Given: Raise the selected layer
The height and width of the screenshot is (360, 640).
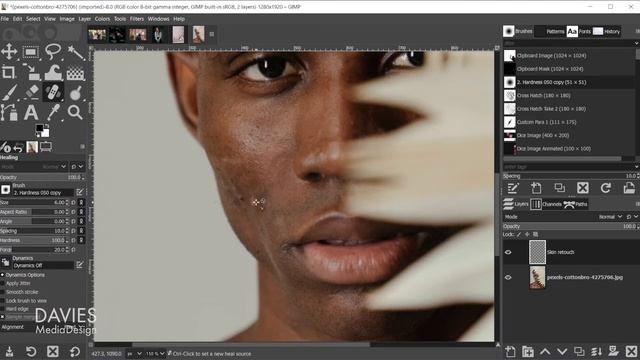Looking at the screenshot, I should [545, 351].
